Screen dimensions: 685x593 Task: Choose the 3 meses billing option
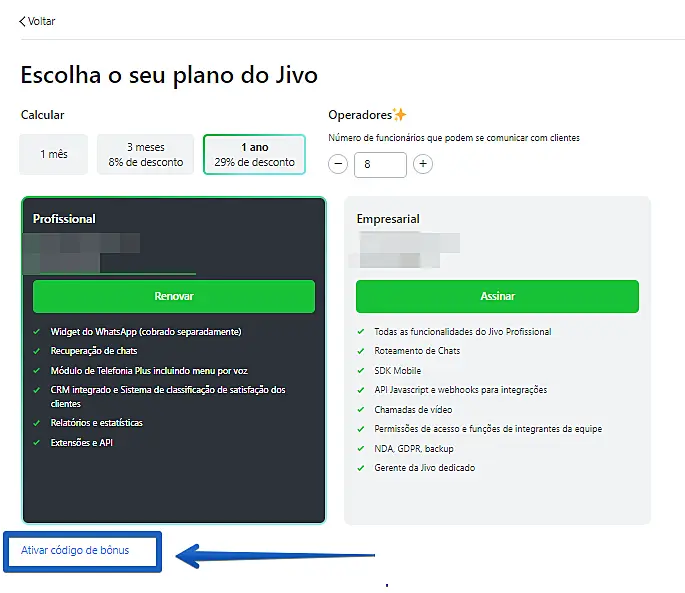pos(146,154)
